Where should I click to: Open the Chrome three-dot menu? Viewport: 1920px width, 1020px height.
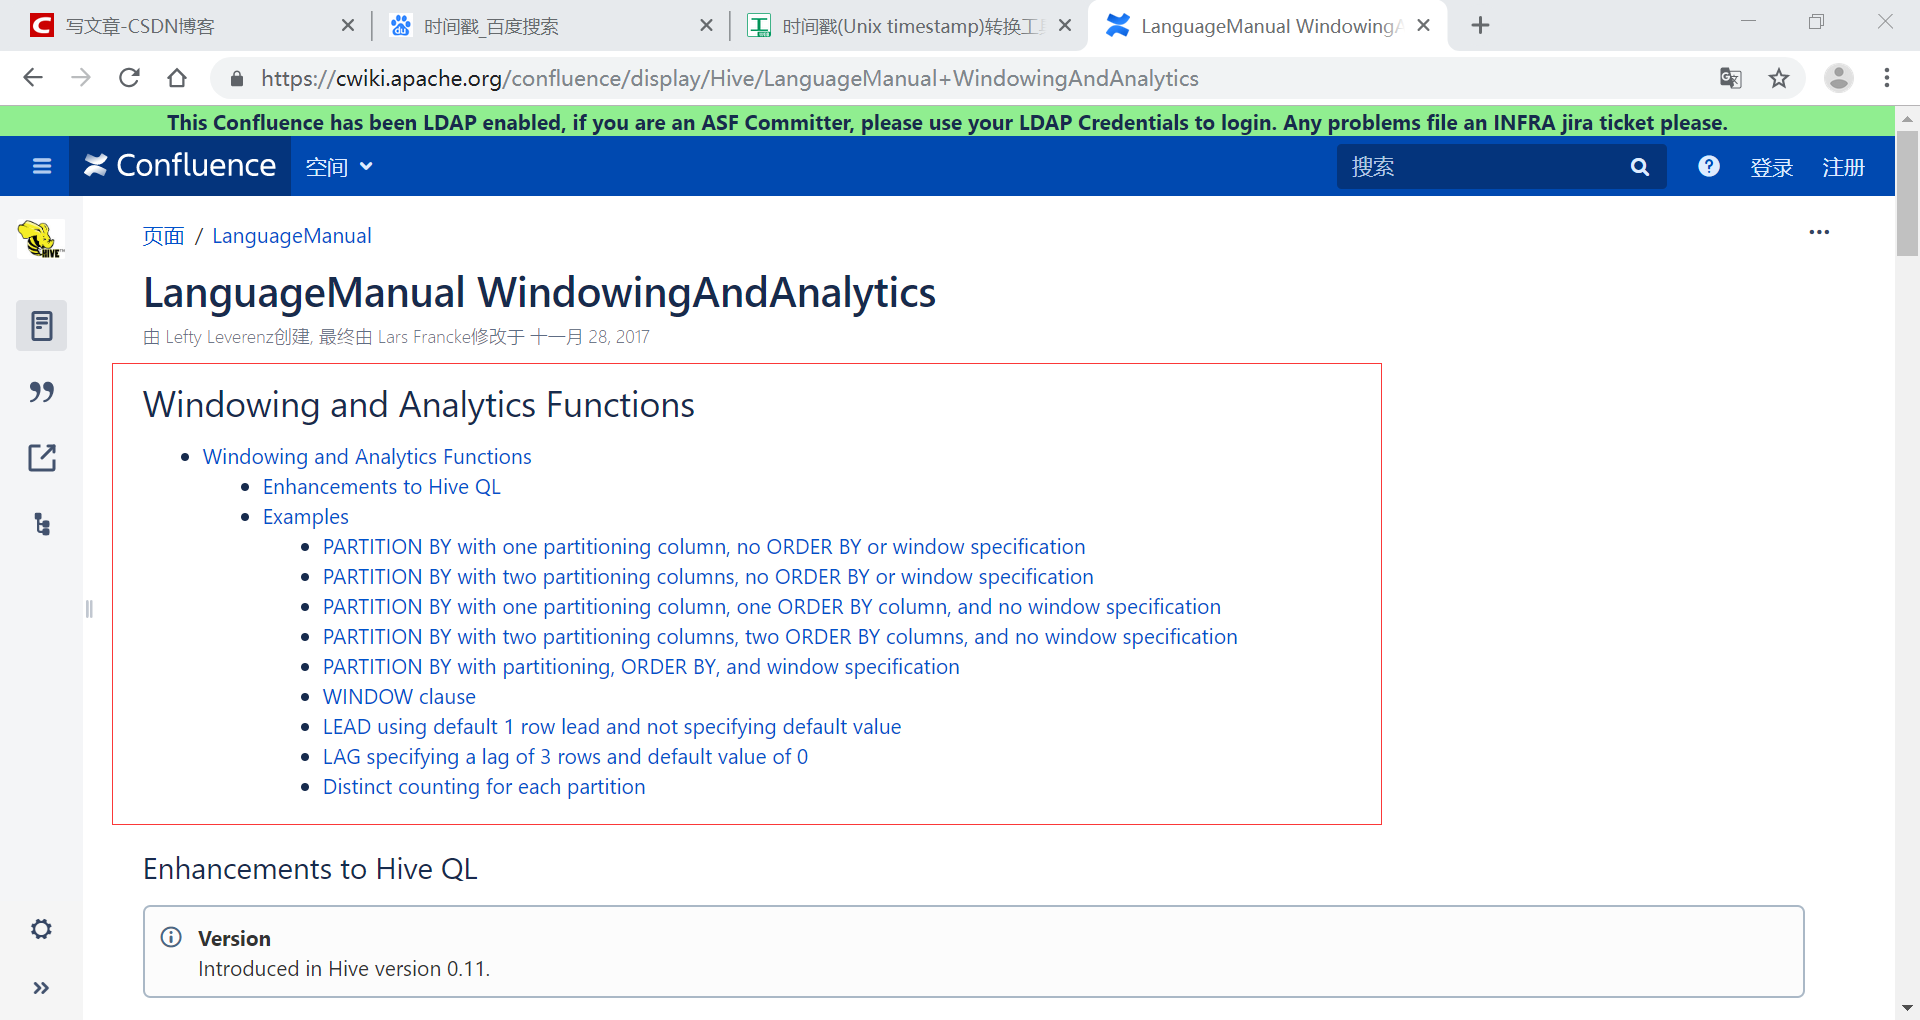1887,78
